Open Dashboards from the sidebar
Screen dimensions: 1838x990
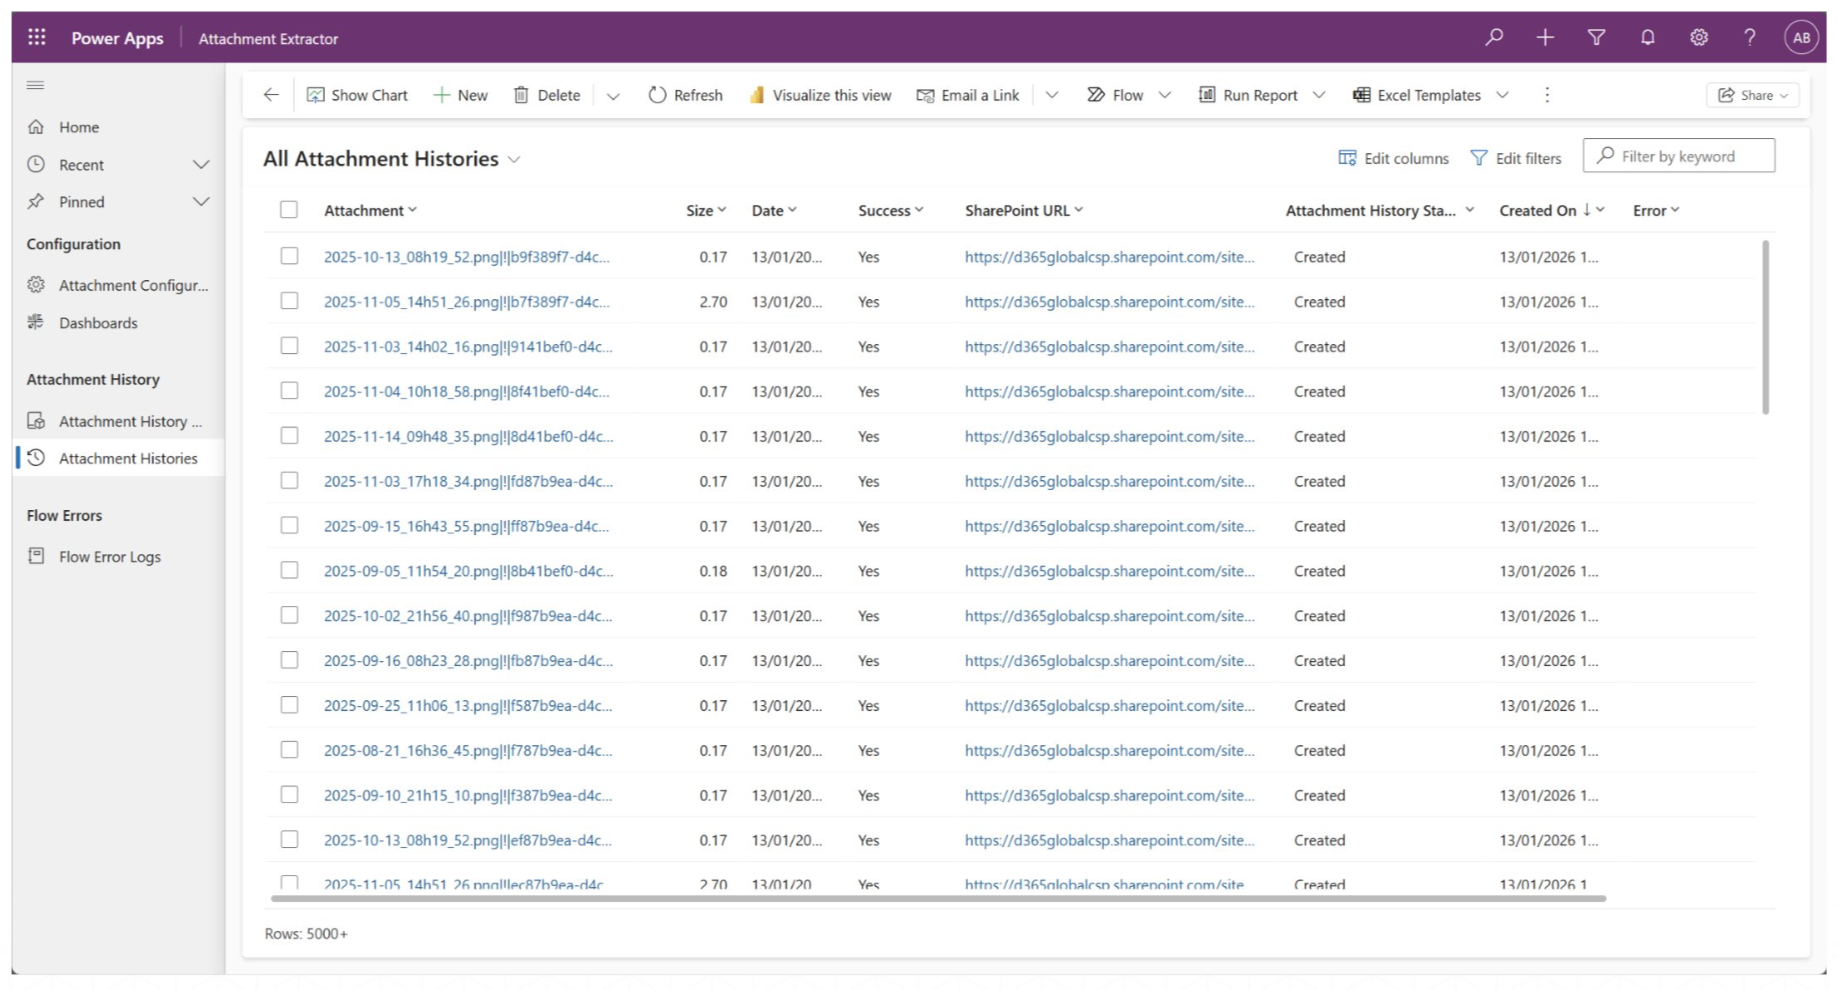(98, 323)
